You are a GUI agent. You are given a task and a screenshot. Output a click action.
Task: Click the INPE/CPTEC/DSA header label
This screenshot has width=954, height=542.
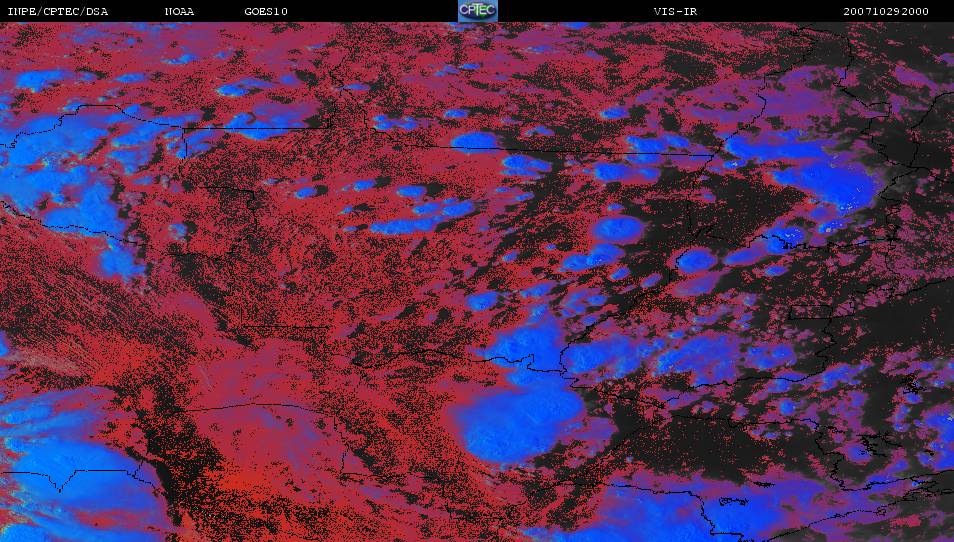(57, 11)
